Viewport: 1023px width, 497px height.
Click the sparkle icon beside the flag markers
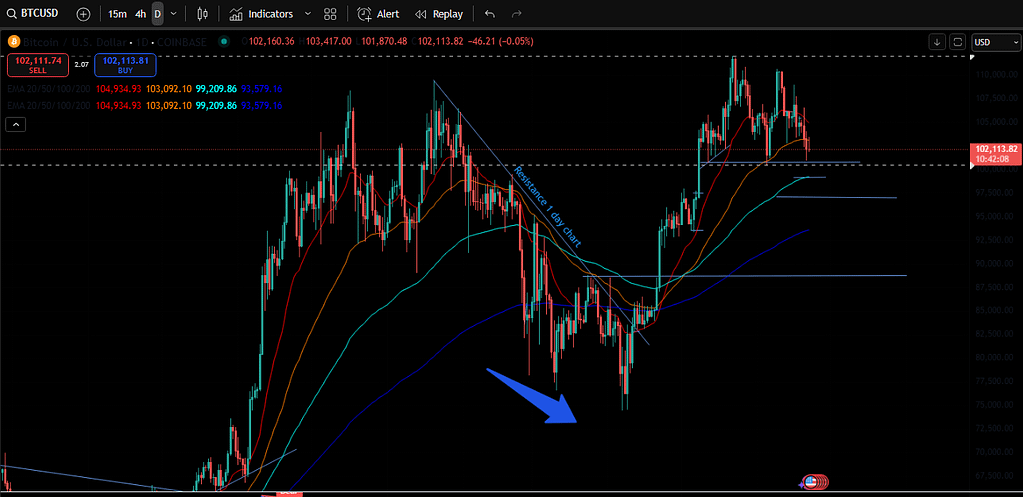[x=801, y=484]
